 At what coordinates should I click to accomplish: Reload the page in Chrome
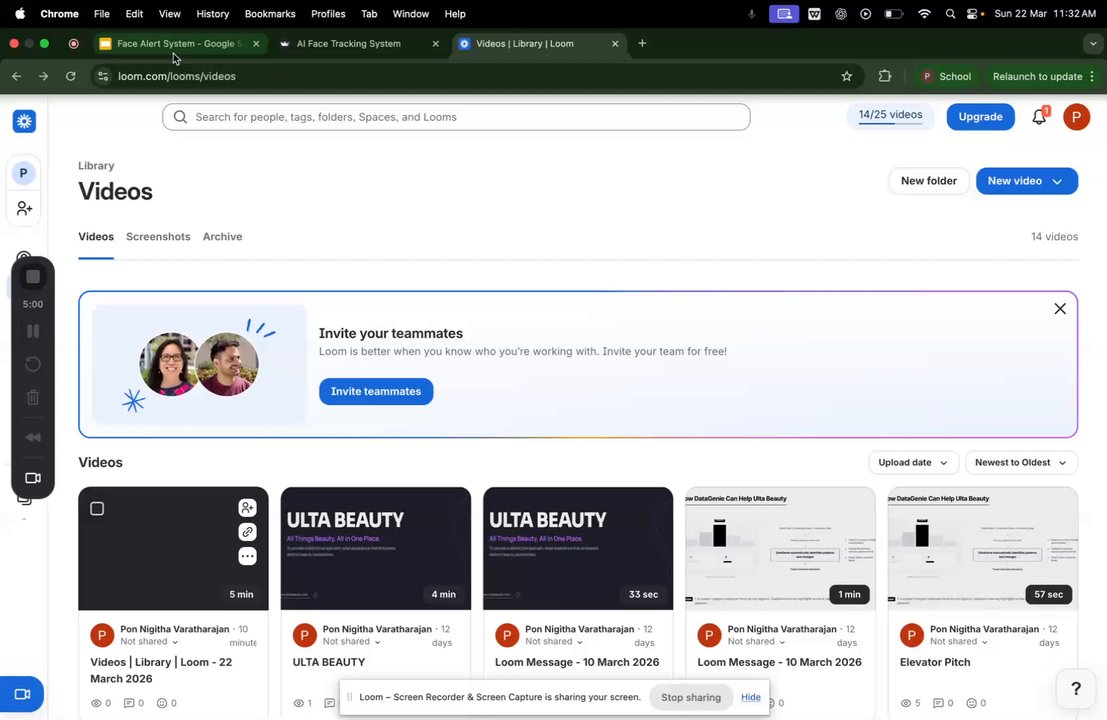[71, 76]
